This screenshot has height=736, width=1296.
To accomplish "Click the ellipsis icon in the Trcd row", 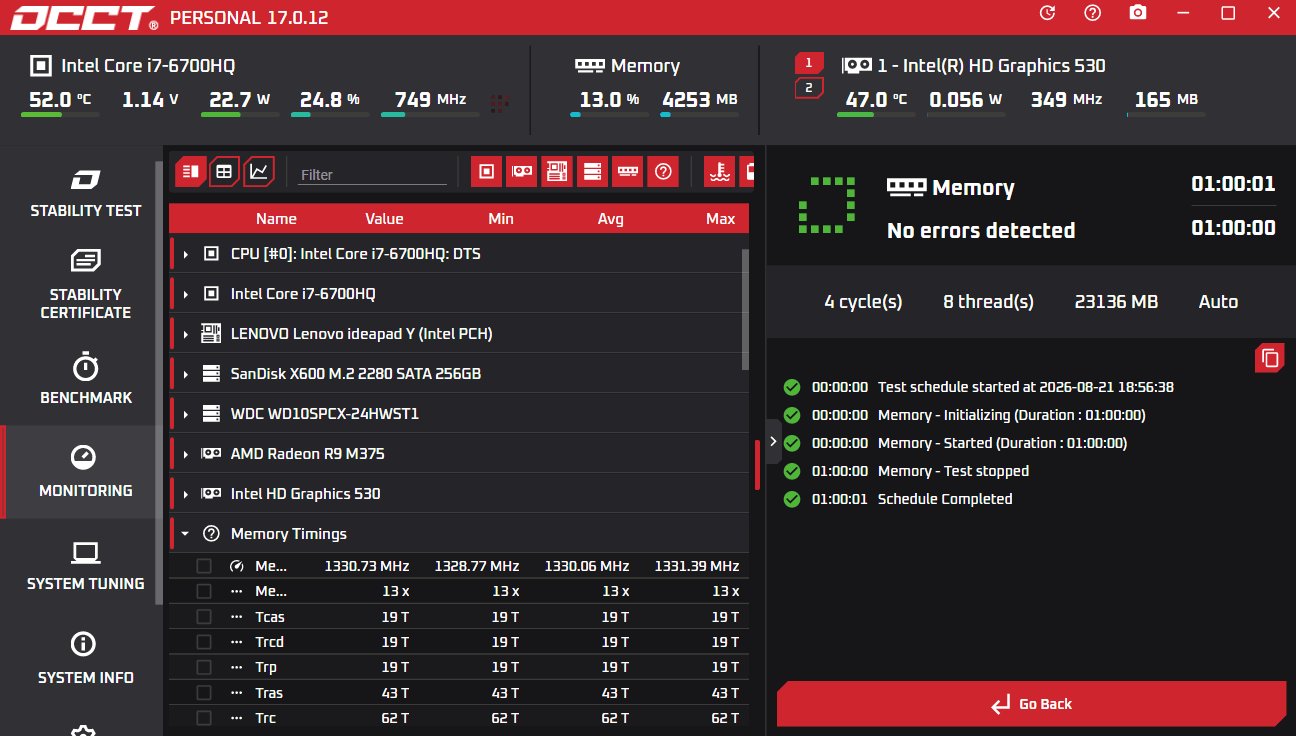I will 237,642.
